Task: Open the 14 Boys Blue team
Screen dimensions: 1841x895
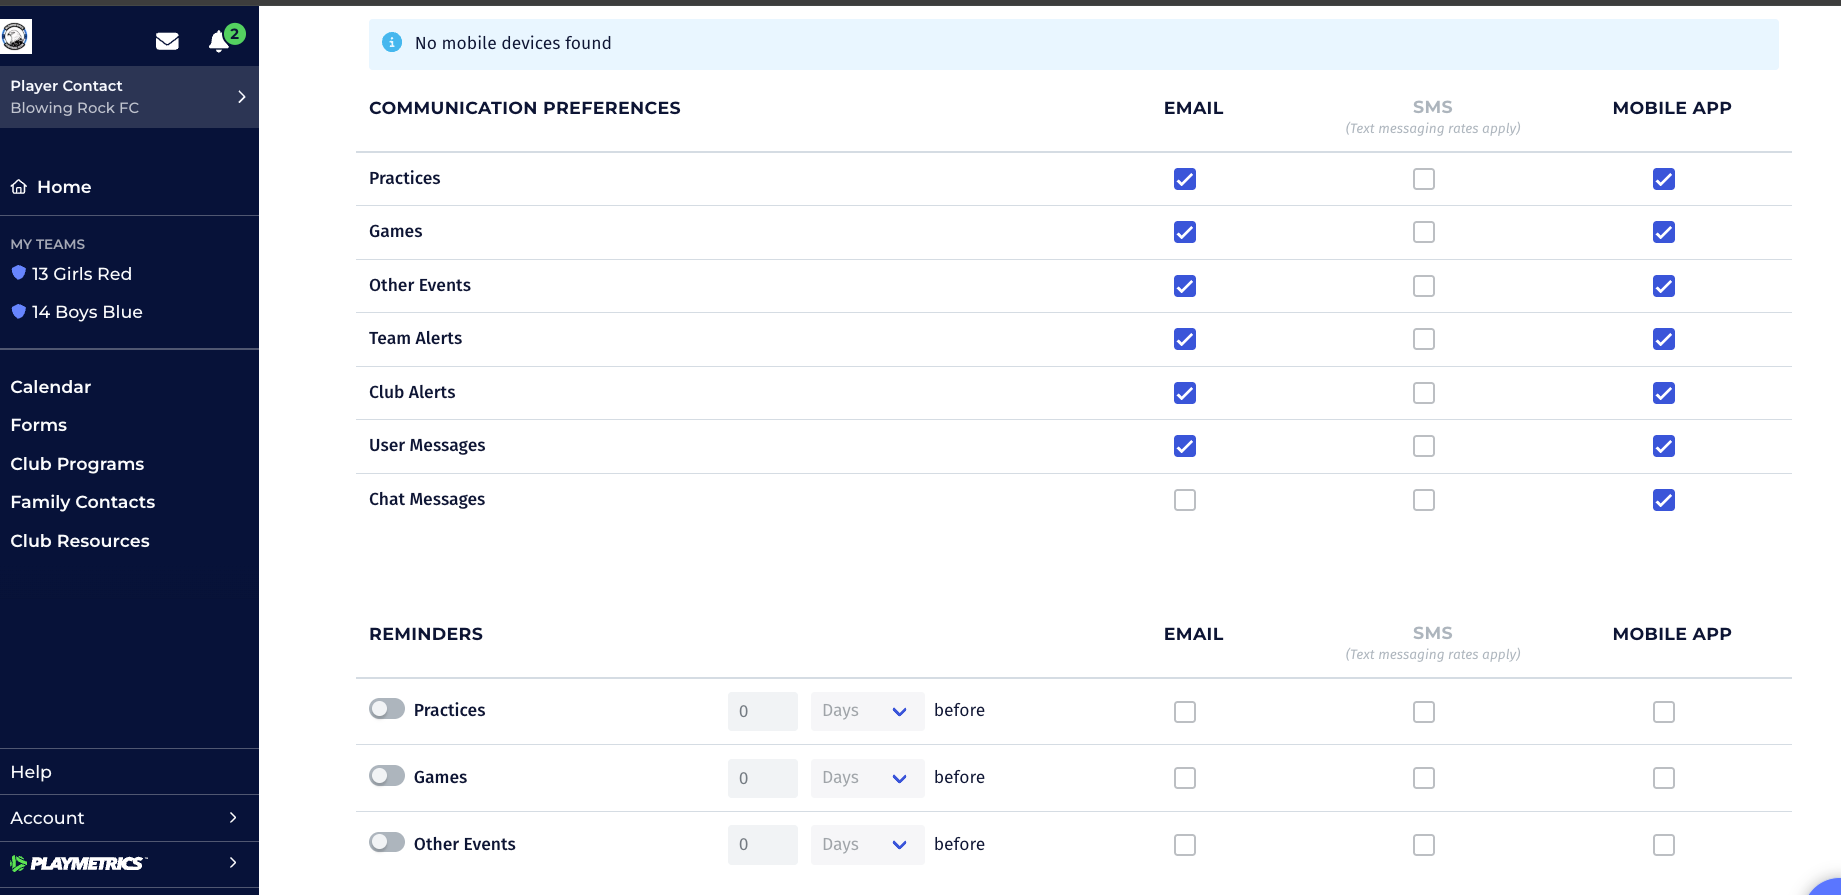Action: 87,312
